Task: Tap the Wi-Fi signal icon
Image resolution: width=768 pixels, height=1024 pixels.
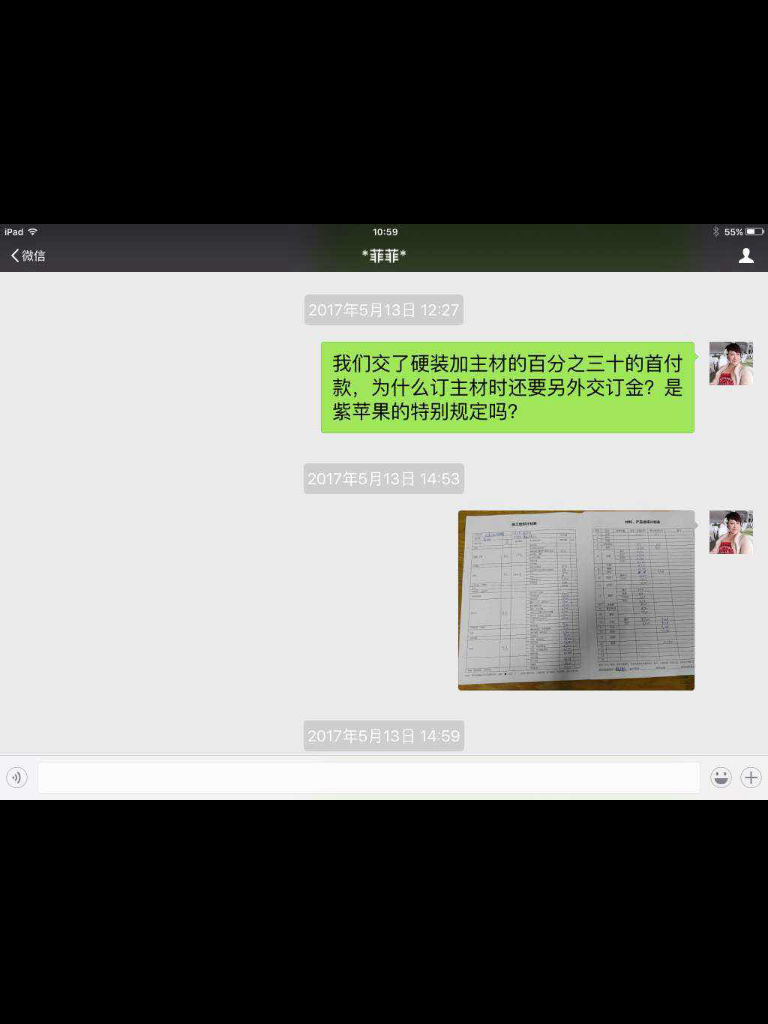Action: tap(33, 232)
